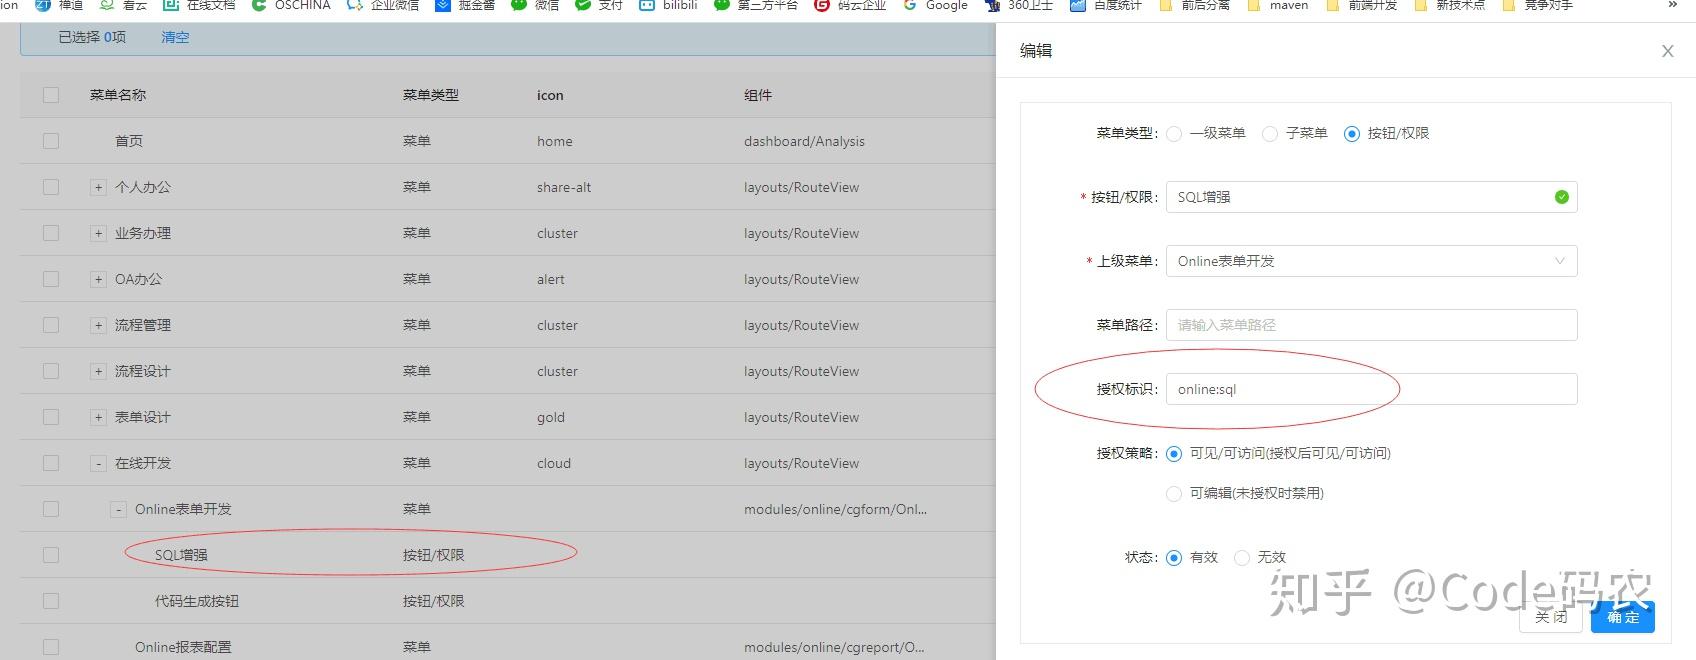Collapse the Online表单开发 row
The image size is (1696, 660).
click(118, 509)
